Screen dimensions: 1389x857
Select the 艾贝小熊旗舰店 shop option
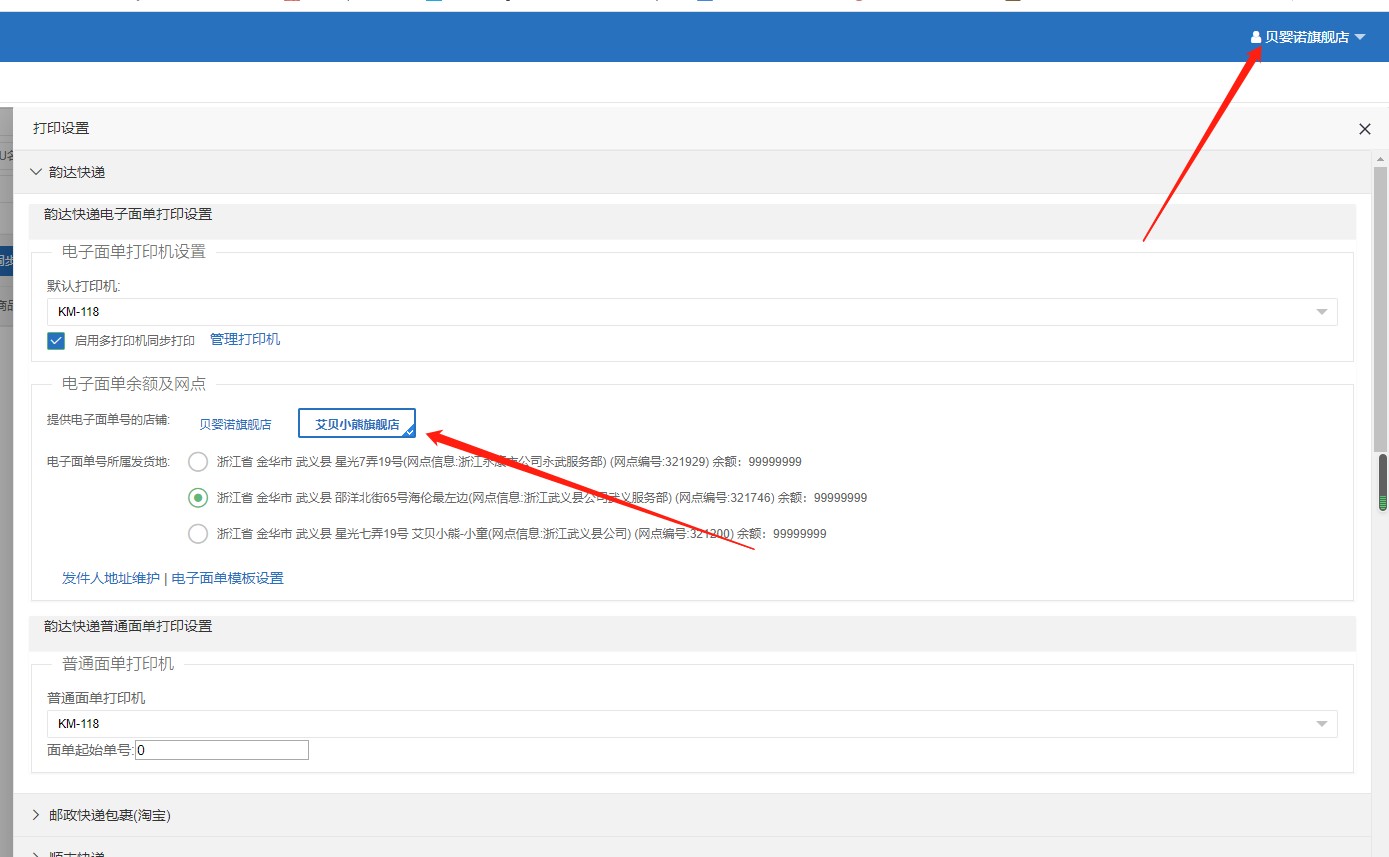[x=357, y=424]
